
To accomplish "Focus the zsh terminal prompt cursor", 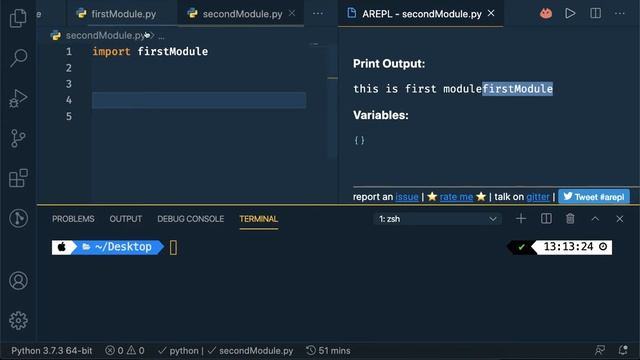I will pyautogui.click(x=173, y=247).
